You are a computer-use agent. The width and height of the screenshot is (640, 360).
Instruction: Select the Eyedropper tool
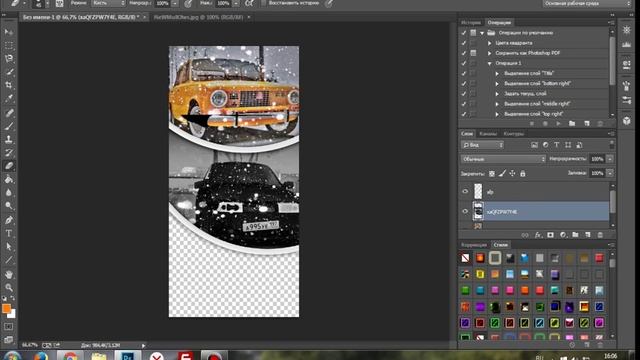pyautogui.click(x=9, y=98)
